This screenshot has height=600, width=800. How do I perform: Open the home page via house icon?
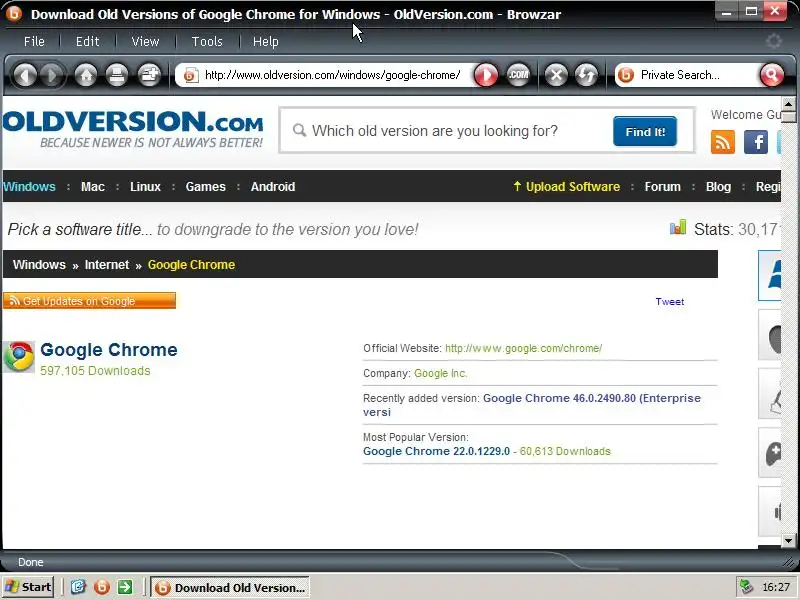tap(86, 76)
